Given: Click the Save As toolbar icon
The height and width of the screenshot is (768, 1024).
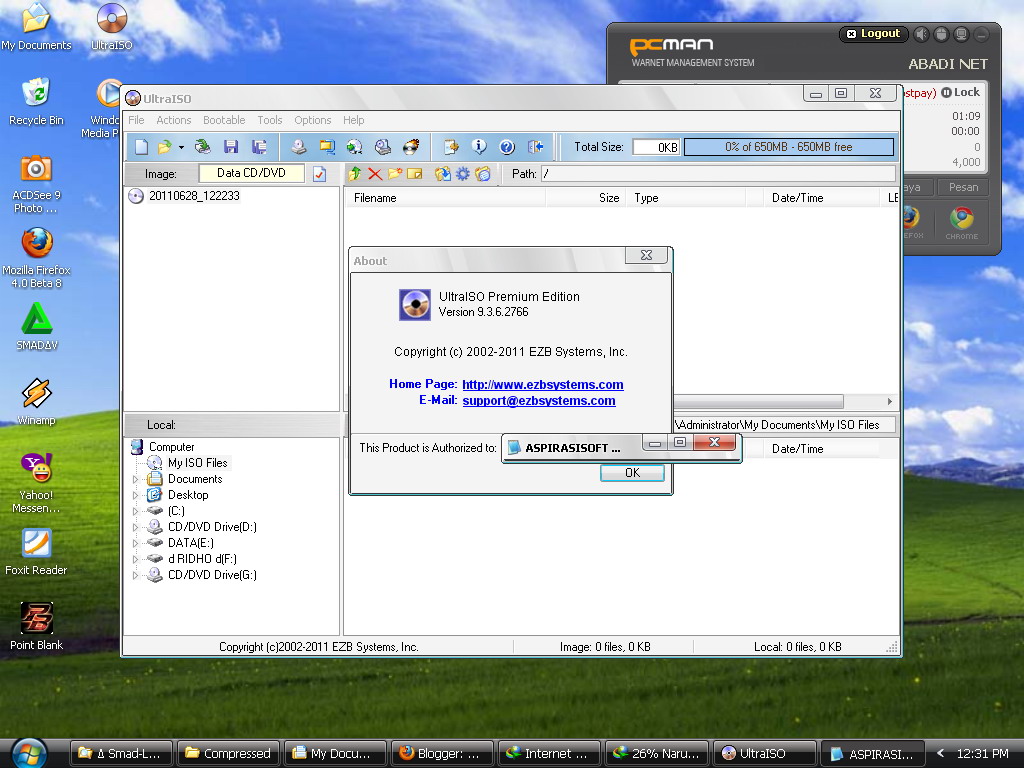Looking at the screenshot, I should click(259, 147).
